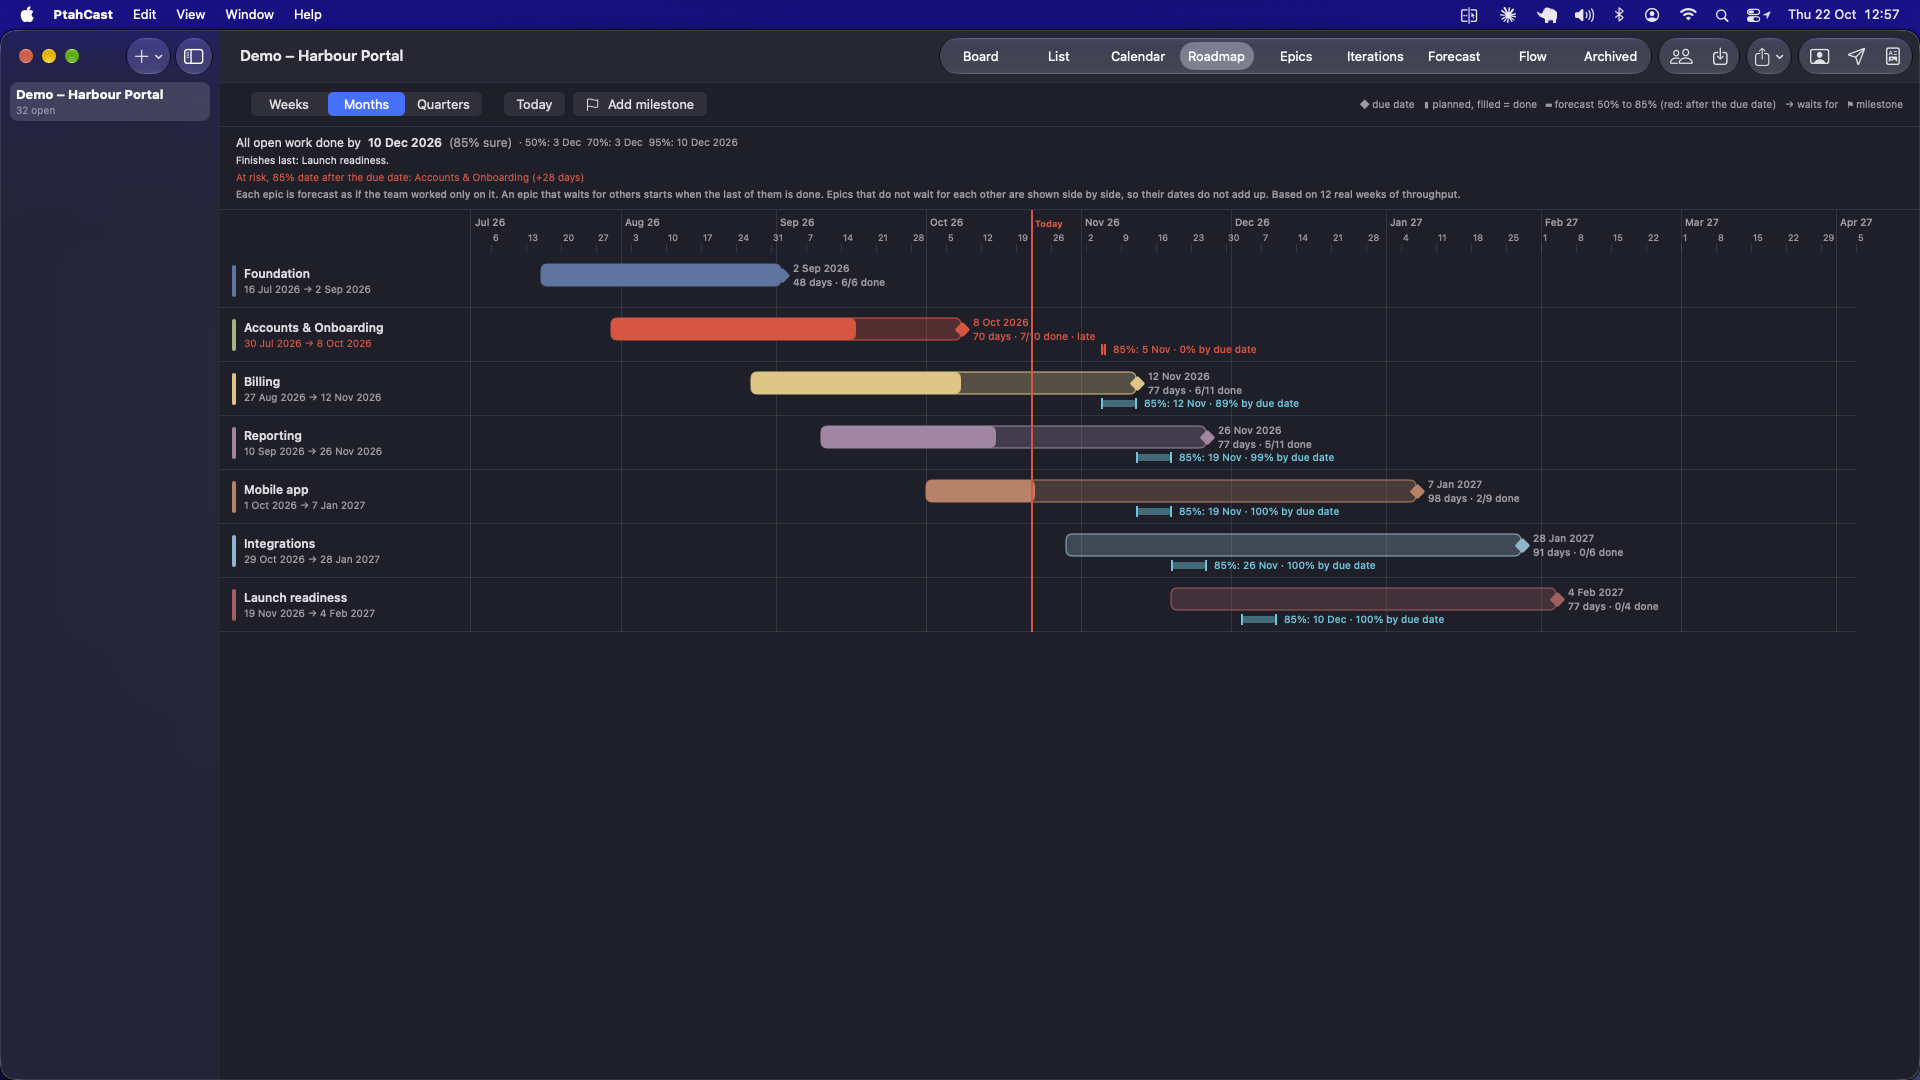Viewport: 1920px width, 1080px height.
Task: Open the team members people icon
Action: point(1681,57)
